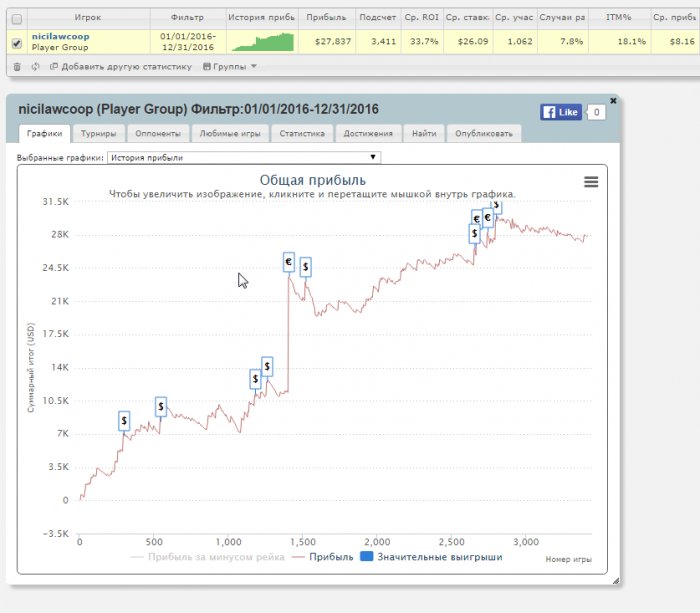Click the euro win marker near game 1,400
The width and height of the screenshot is (700, 613).
pyautogui.click(x=289, y=262)
